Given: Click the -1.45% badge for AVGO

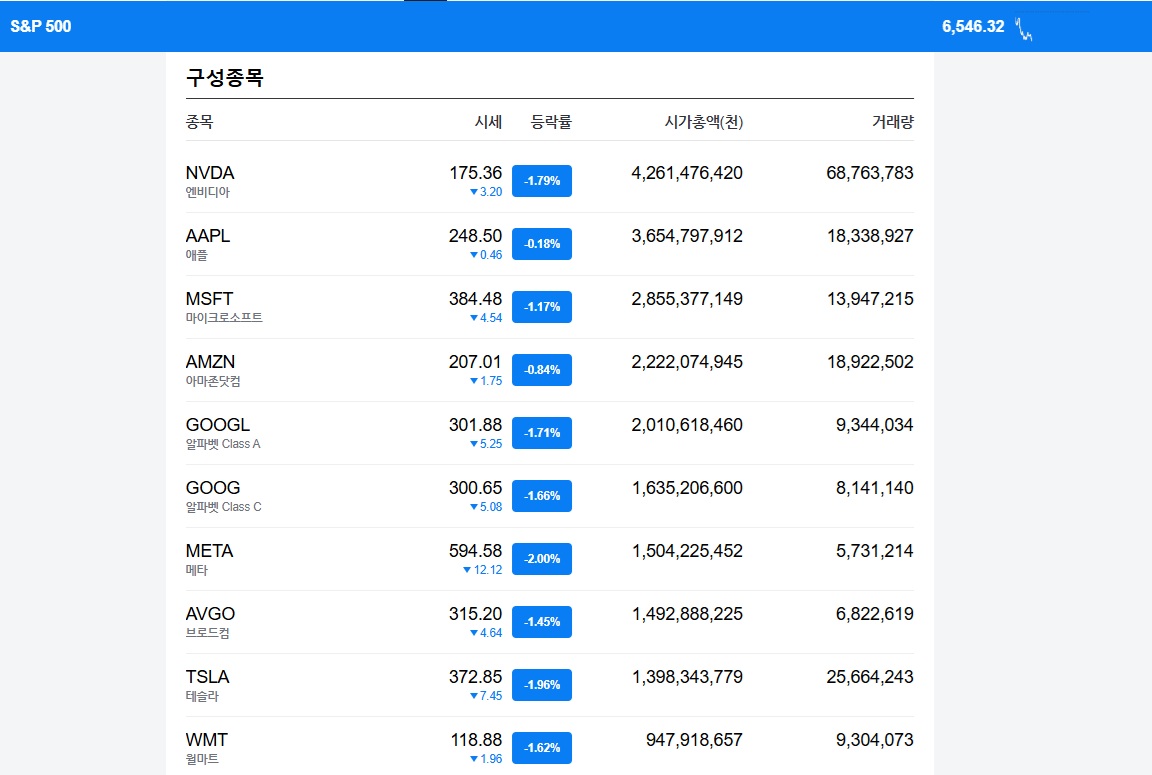Looking at the screenshot, I should tap(542, 622).
